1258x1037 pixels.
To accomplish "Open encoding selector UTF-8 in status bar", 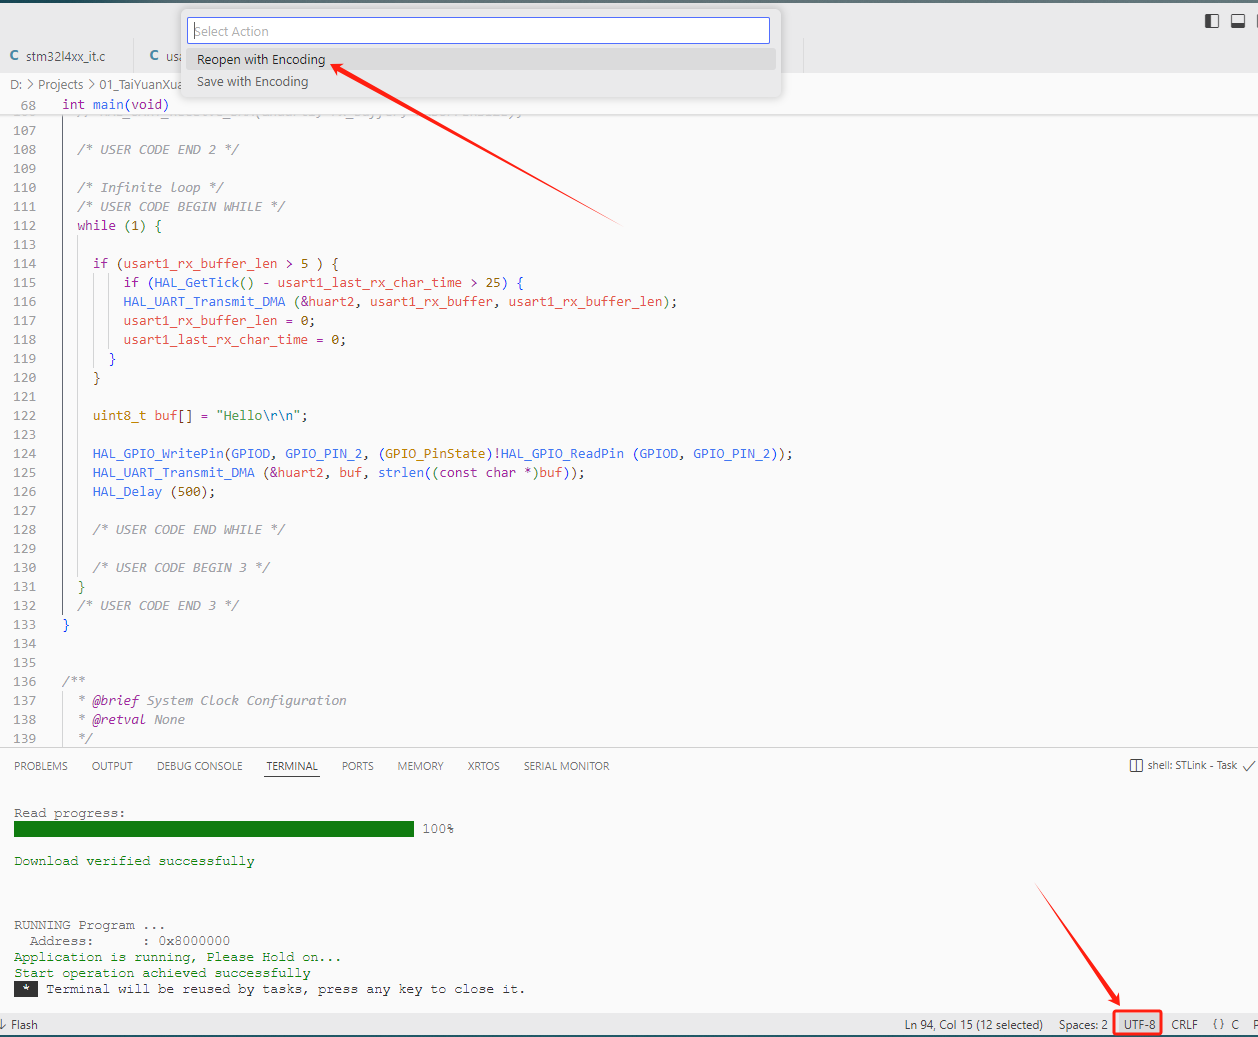I will (x=1139, y=1025).
